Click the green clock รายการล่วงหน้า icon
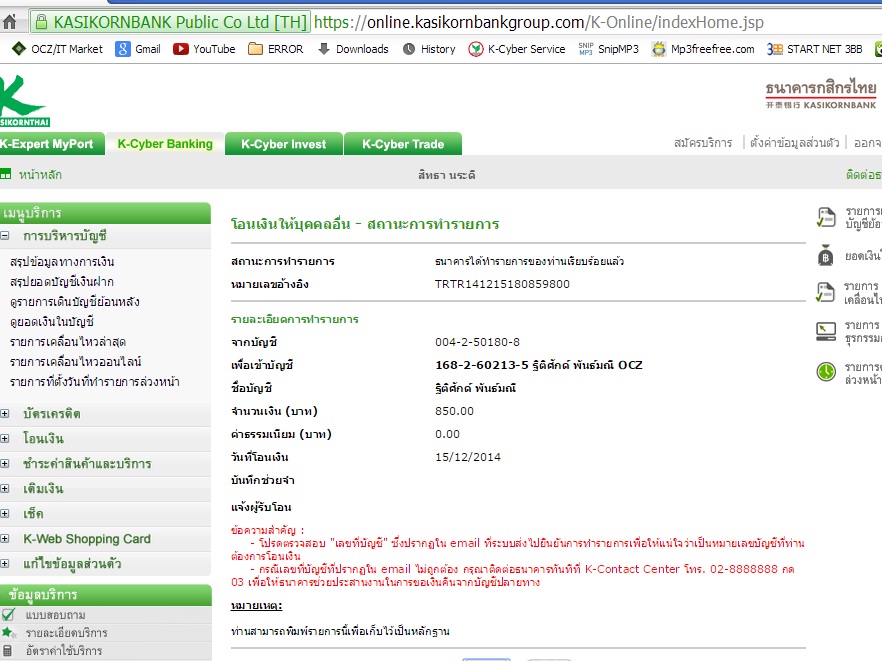Screen dimensions: 882x661 826,372
